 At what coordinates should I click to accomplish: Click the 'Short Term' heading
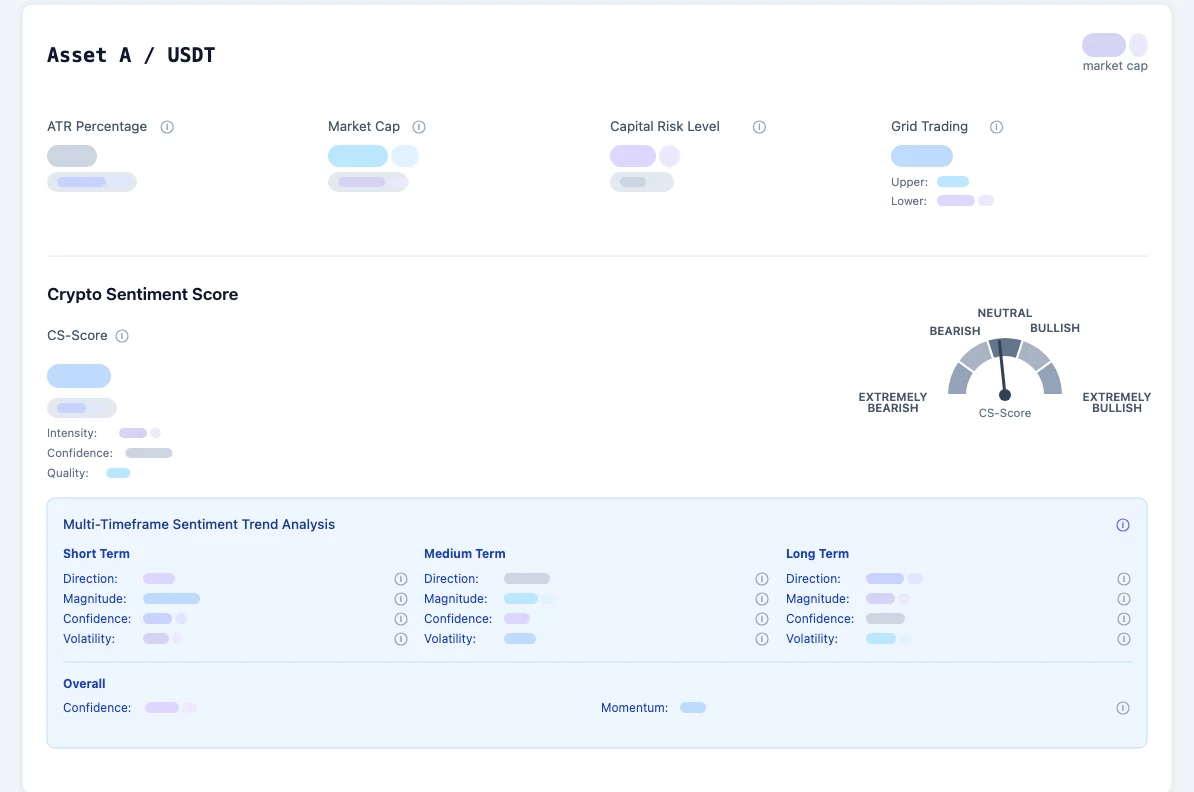pyautogui.click(x=96, y=554)
